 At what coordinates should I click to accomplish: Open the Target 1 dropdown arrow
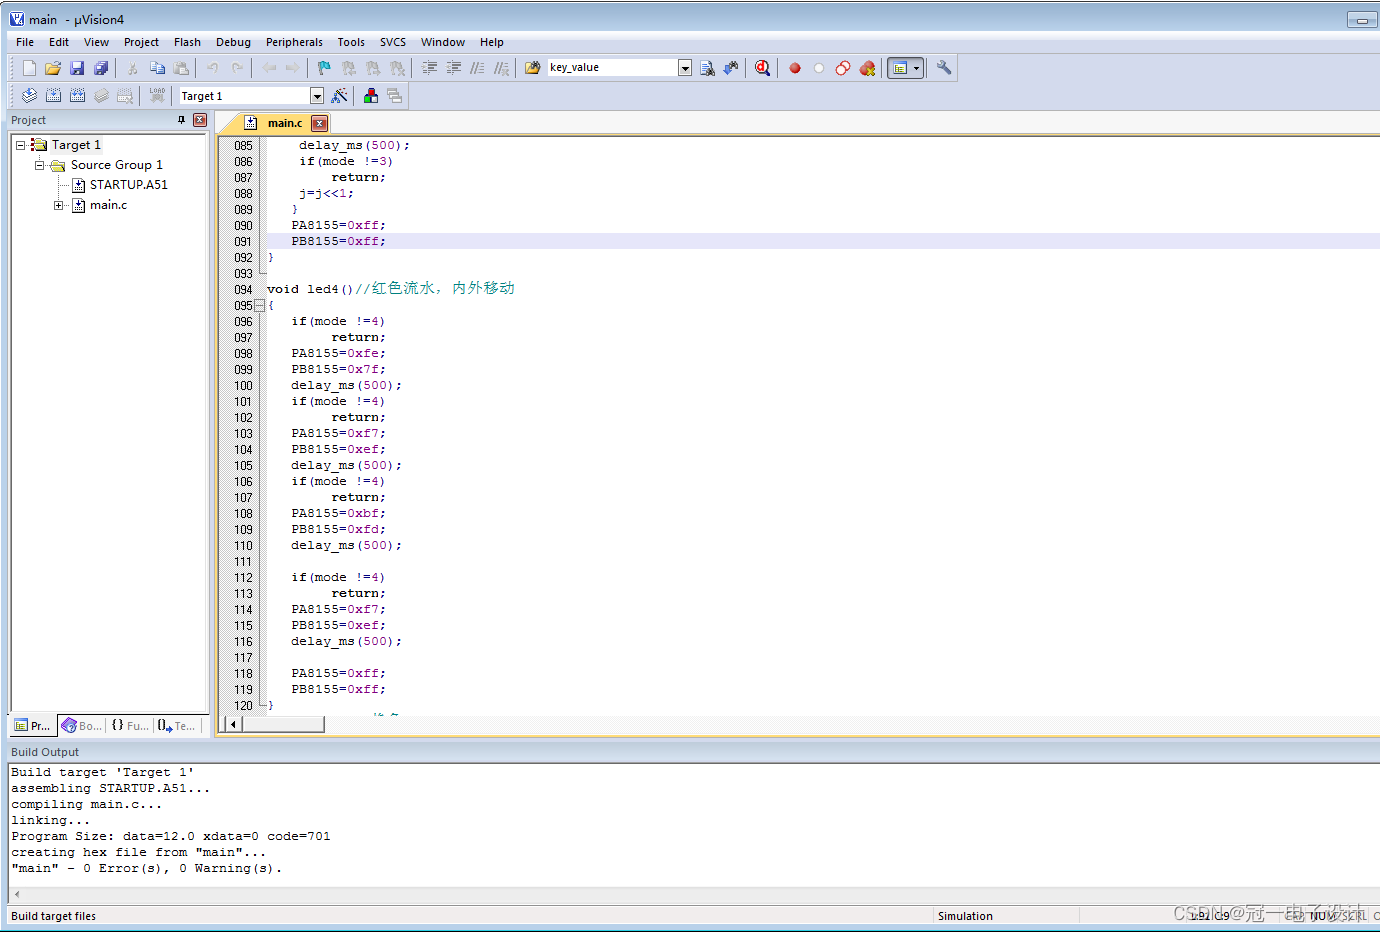317,96
